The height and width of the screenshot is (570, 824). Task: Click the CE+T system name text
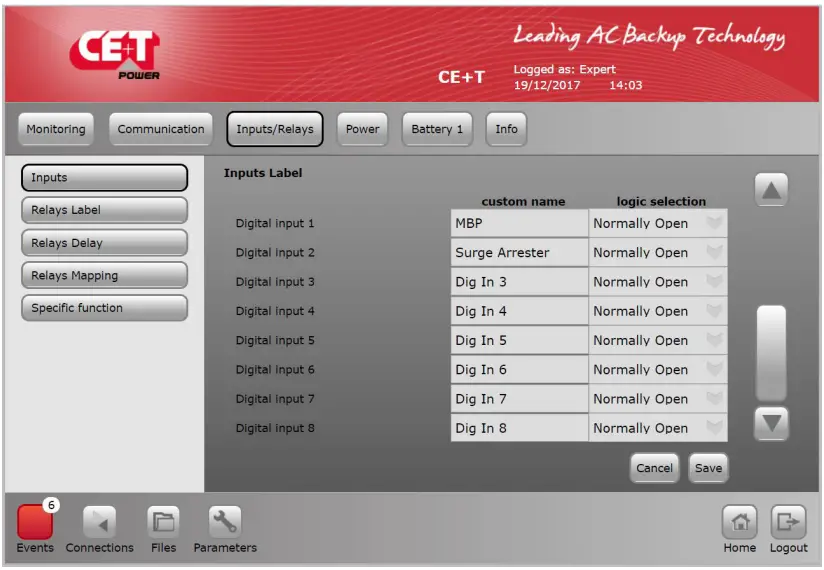tap(461, 77)
